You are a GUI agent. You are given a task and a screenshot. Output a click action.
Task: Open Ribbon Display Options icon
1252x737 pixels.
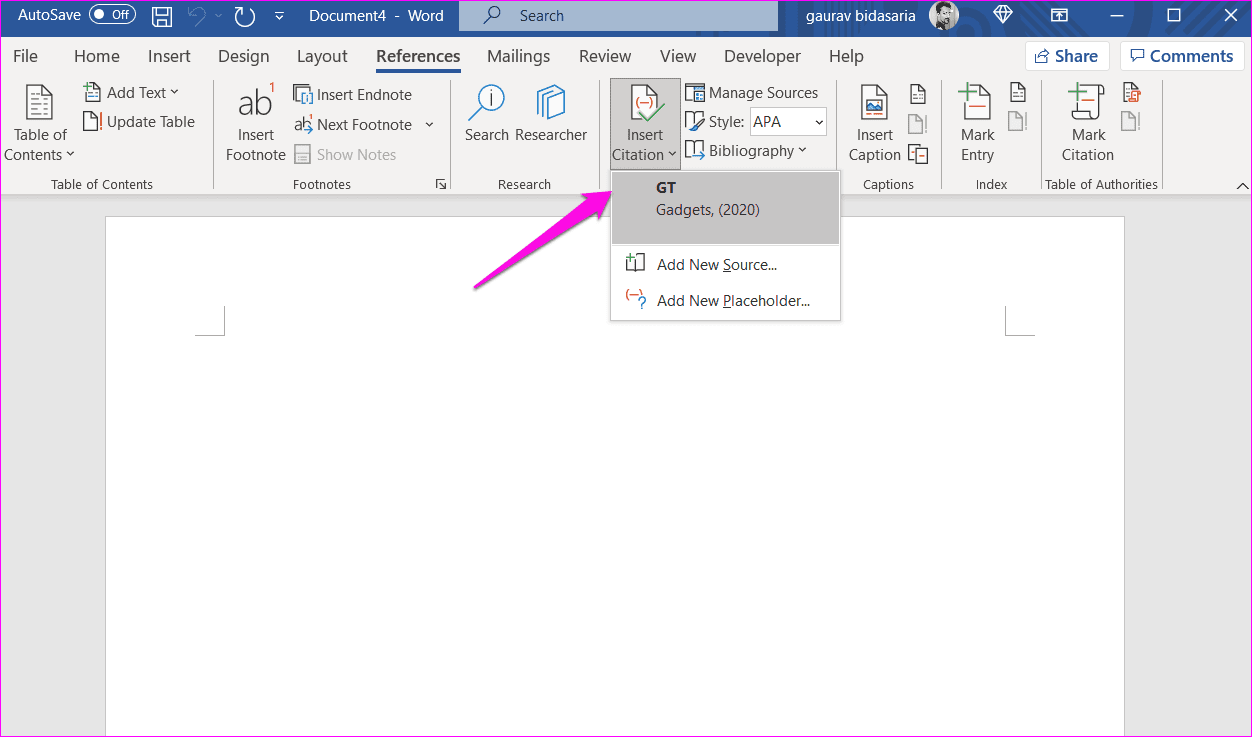click(x=1059, y=15)
